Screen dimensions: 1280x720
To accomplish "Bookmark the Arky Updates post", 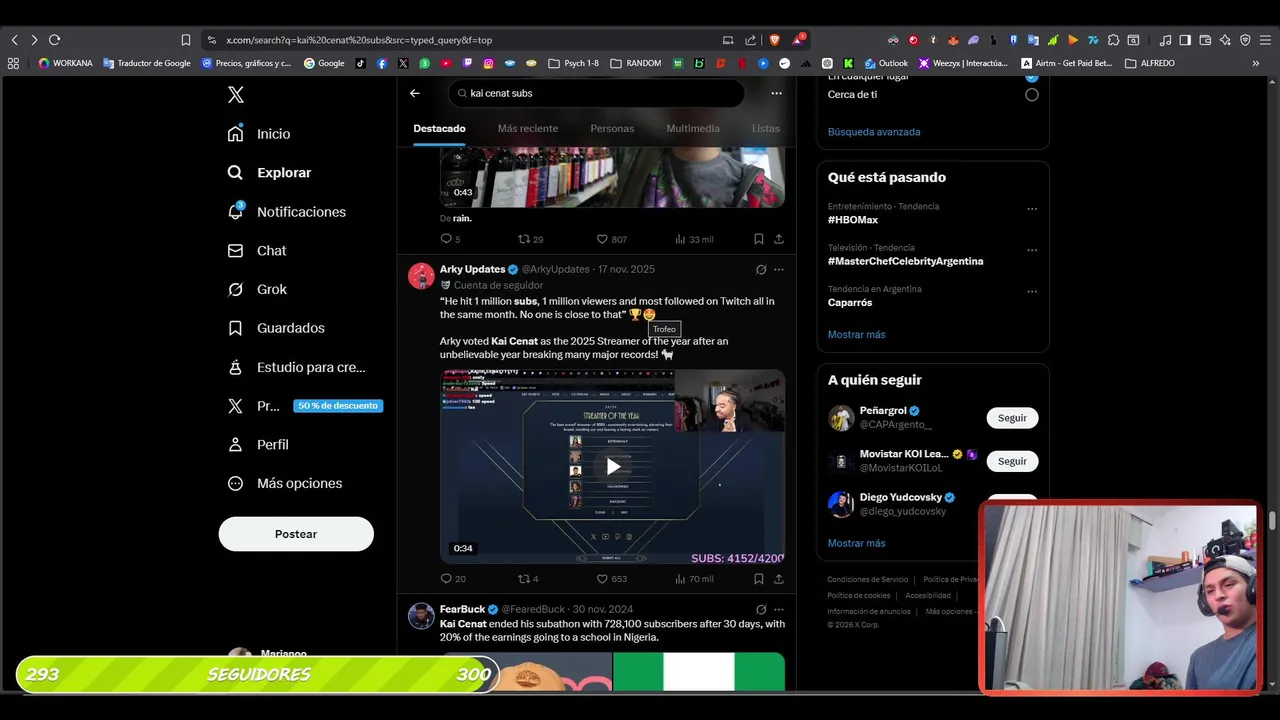I will tap(759, 578).
